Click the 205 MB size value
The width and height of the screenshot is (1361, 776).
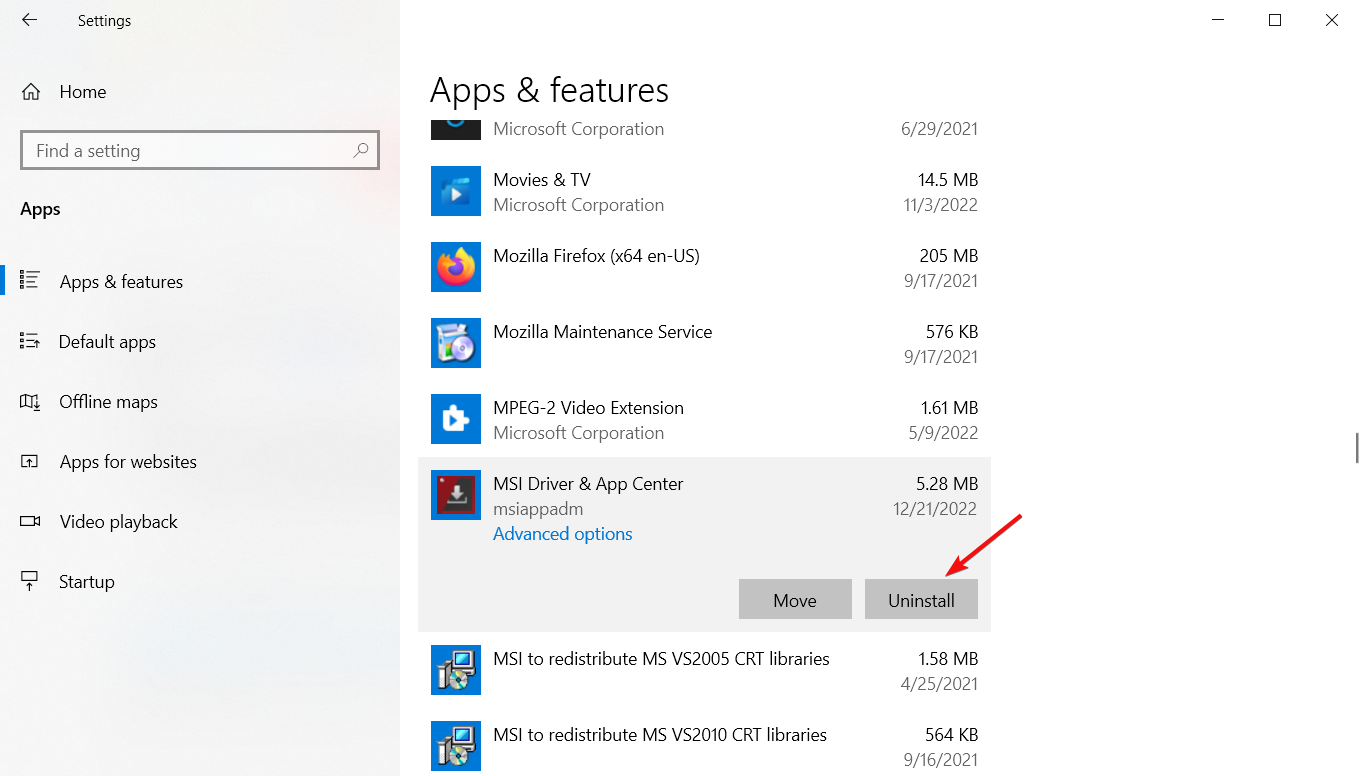[948, 256]
